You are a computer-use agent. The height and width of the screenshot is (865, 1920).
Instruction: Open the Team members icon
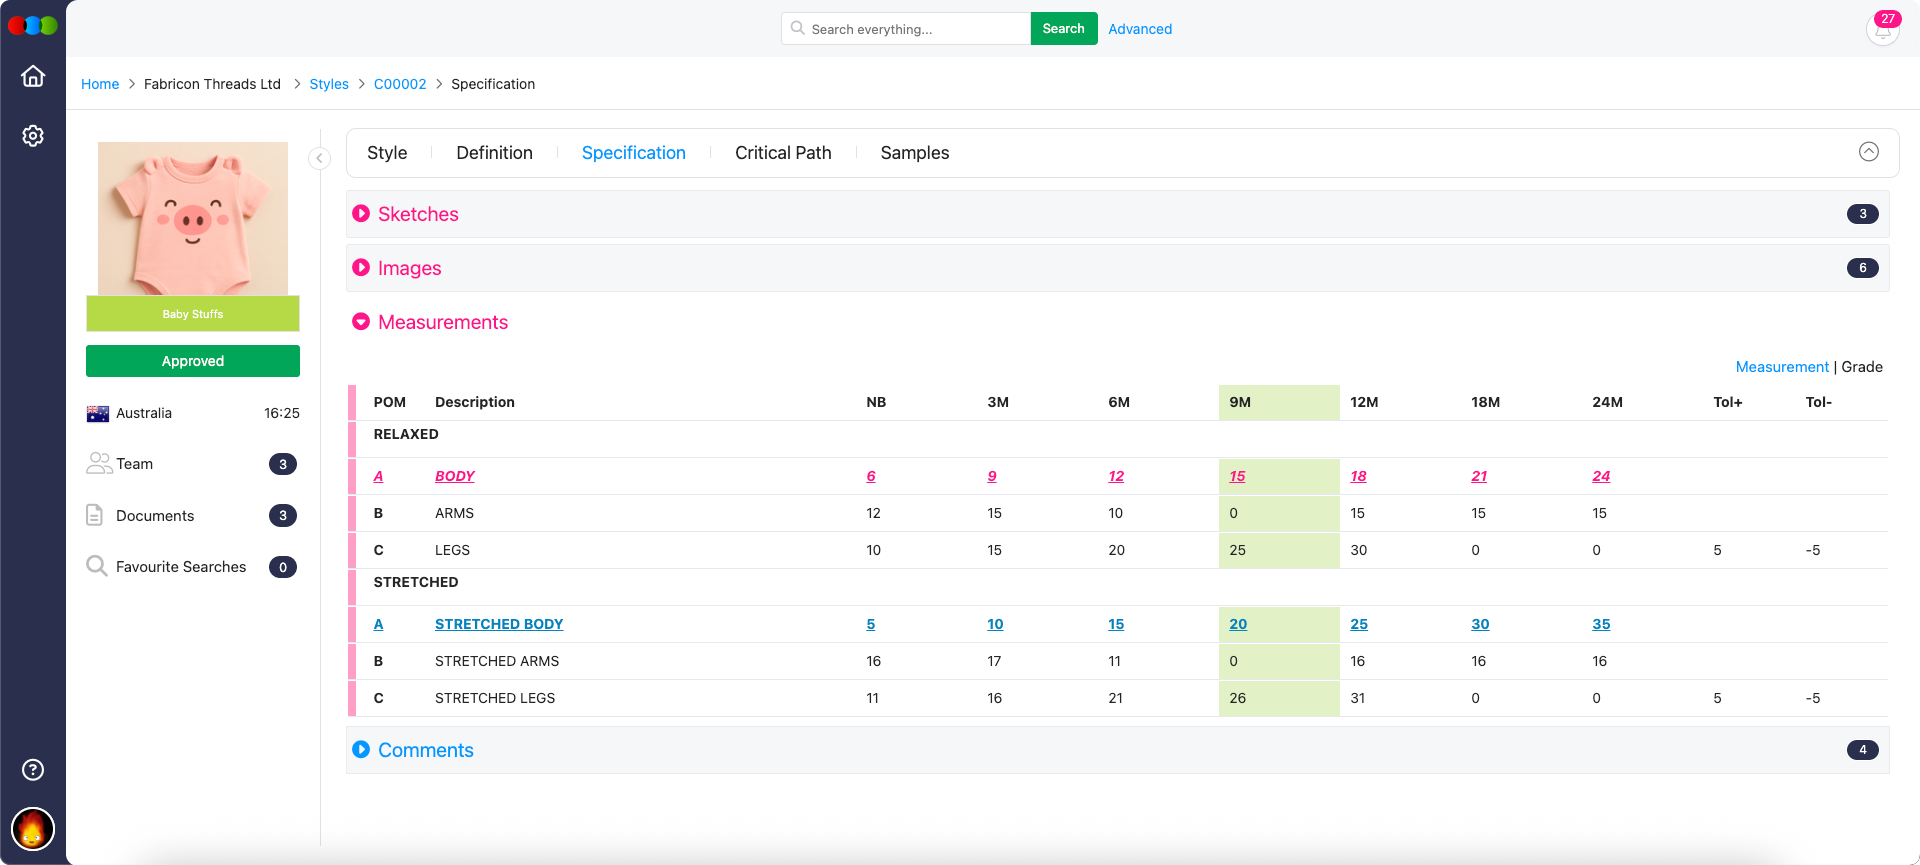click(x=99, y=464)
